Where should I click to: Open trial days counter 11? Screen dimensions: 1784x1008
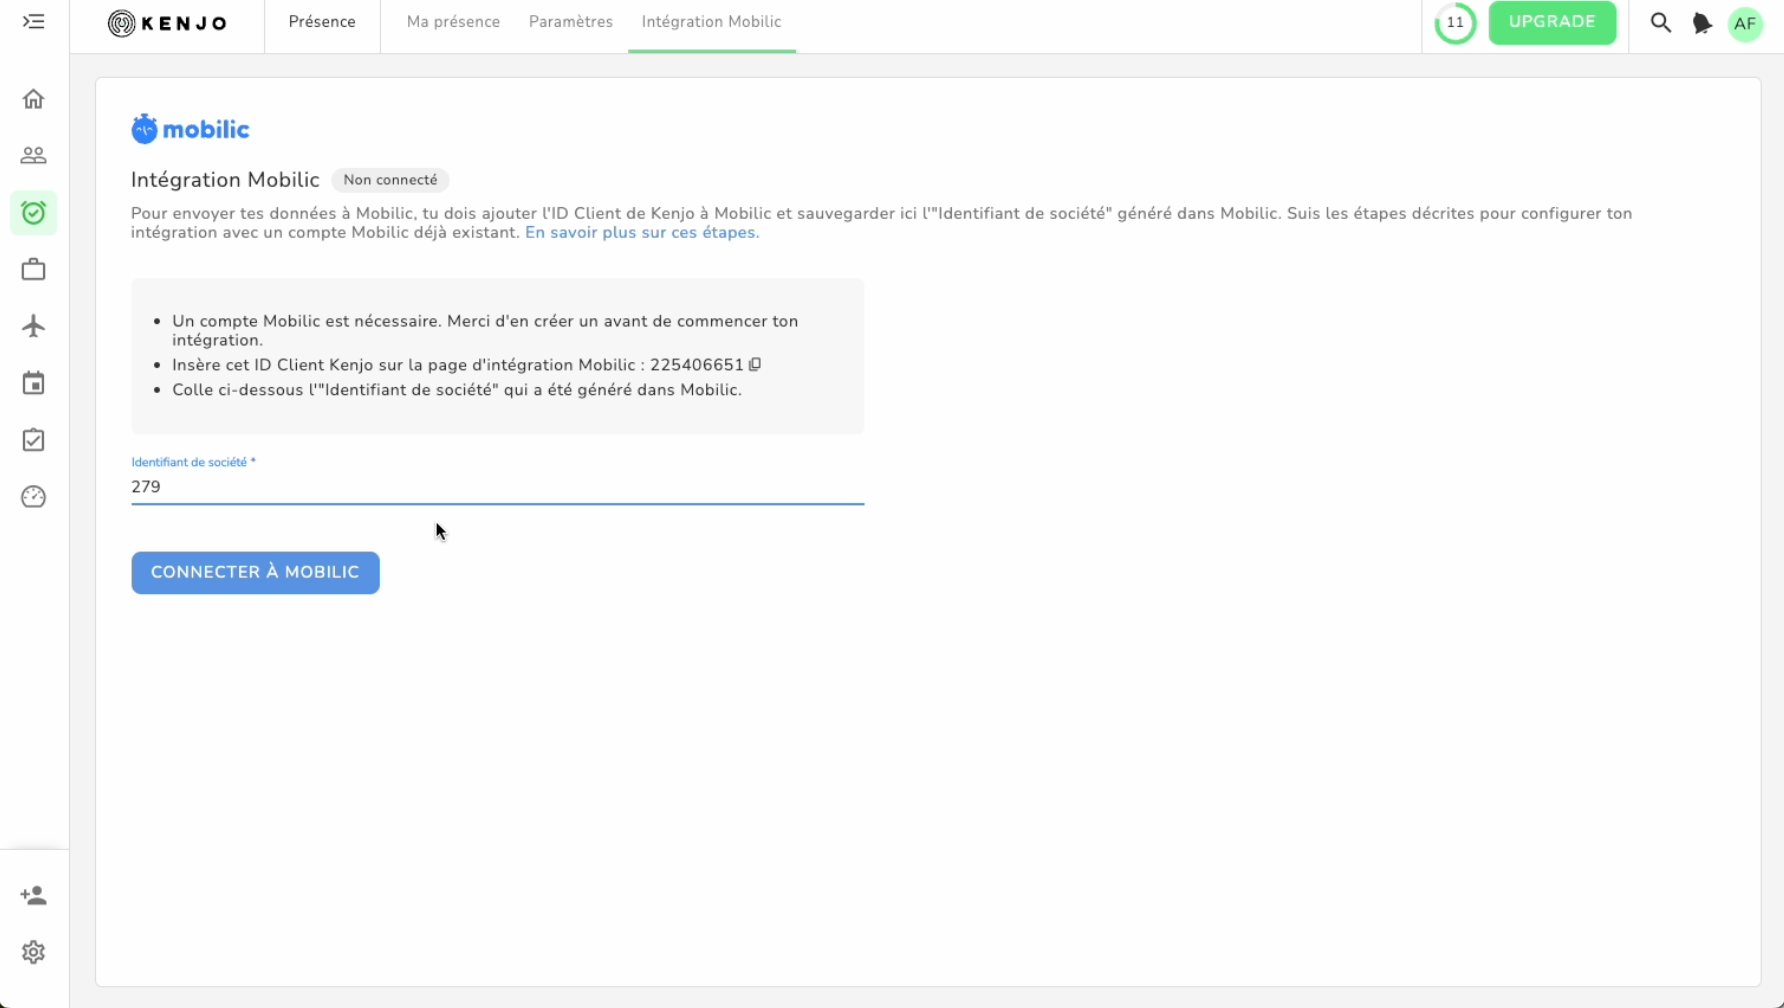click(x=1455, y=23)
